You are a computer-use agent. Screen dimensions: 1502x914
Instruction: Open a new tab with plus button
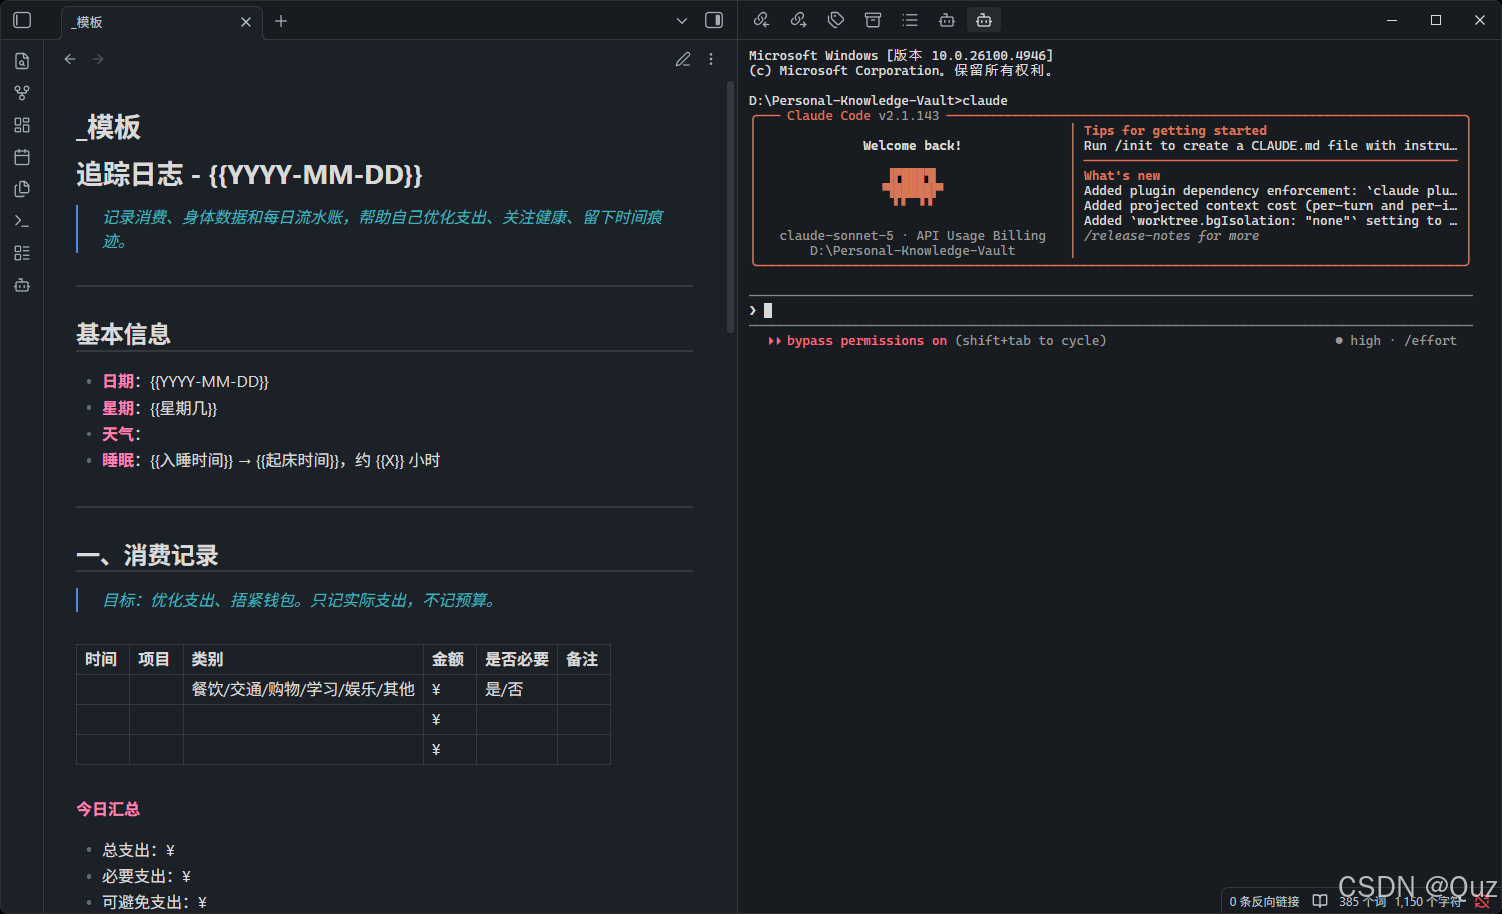281,21
